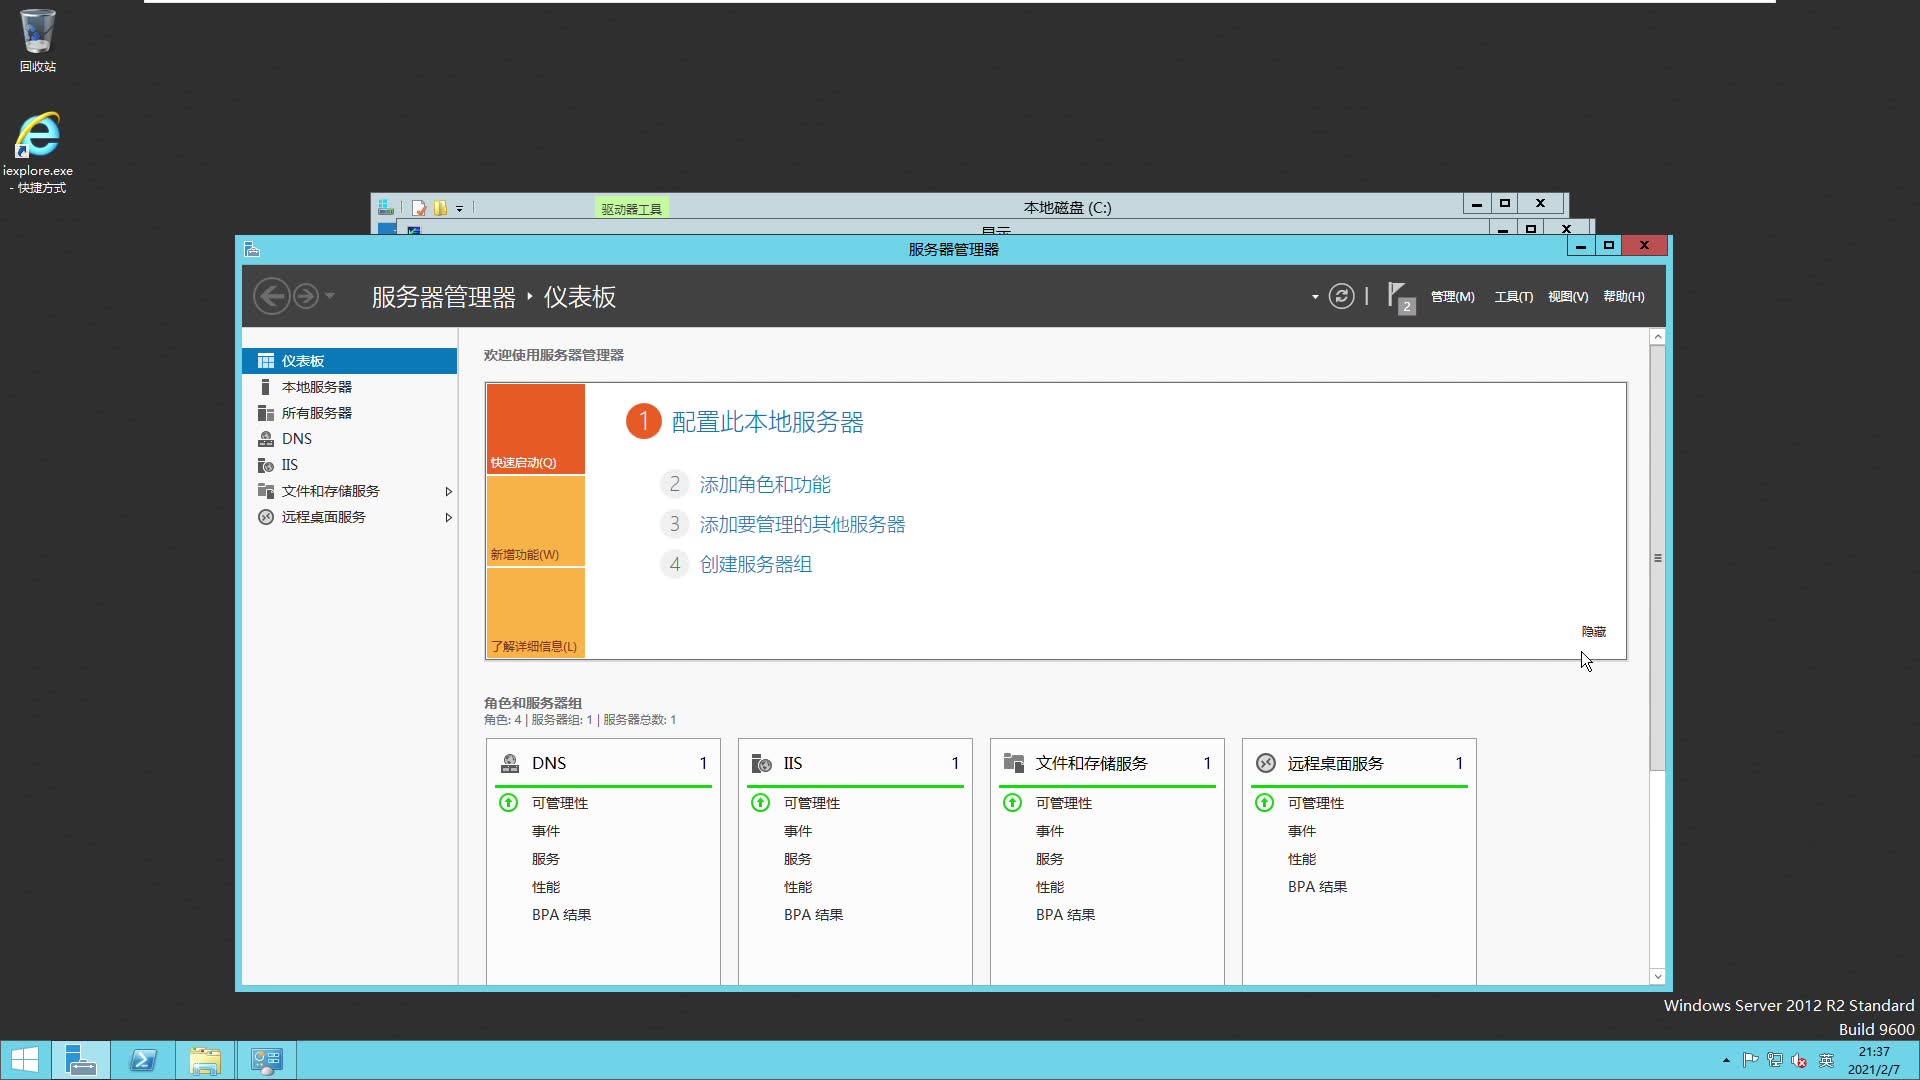The height and width of the screenshot is (1080, 1920).
Task: Select iexplore.exe shortcut on desktop
Action: tap(38, 152)
